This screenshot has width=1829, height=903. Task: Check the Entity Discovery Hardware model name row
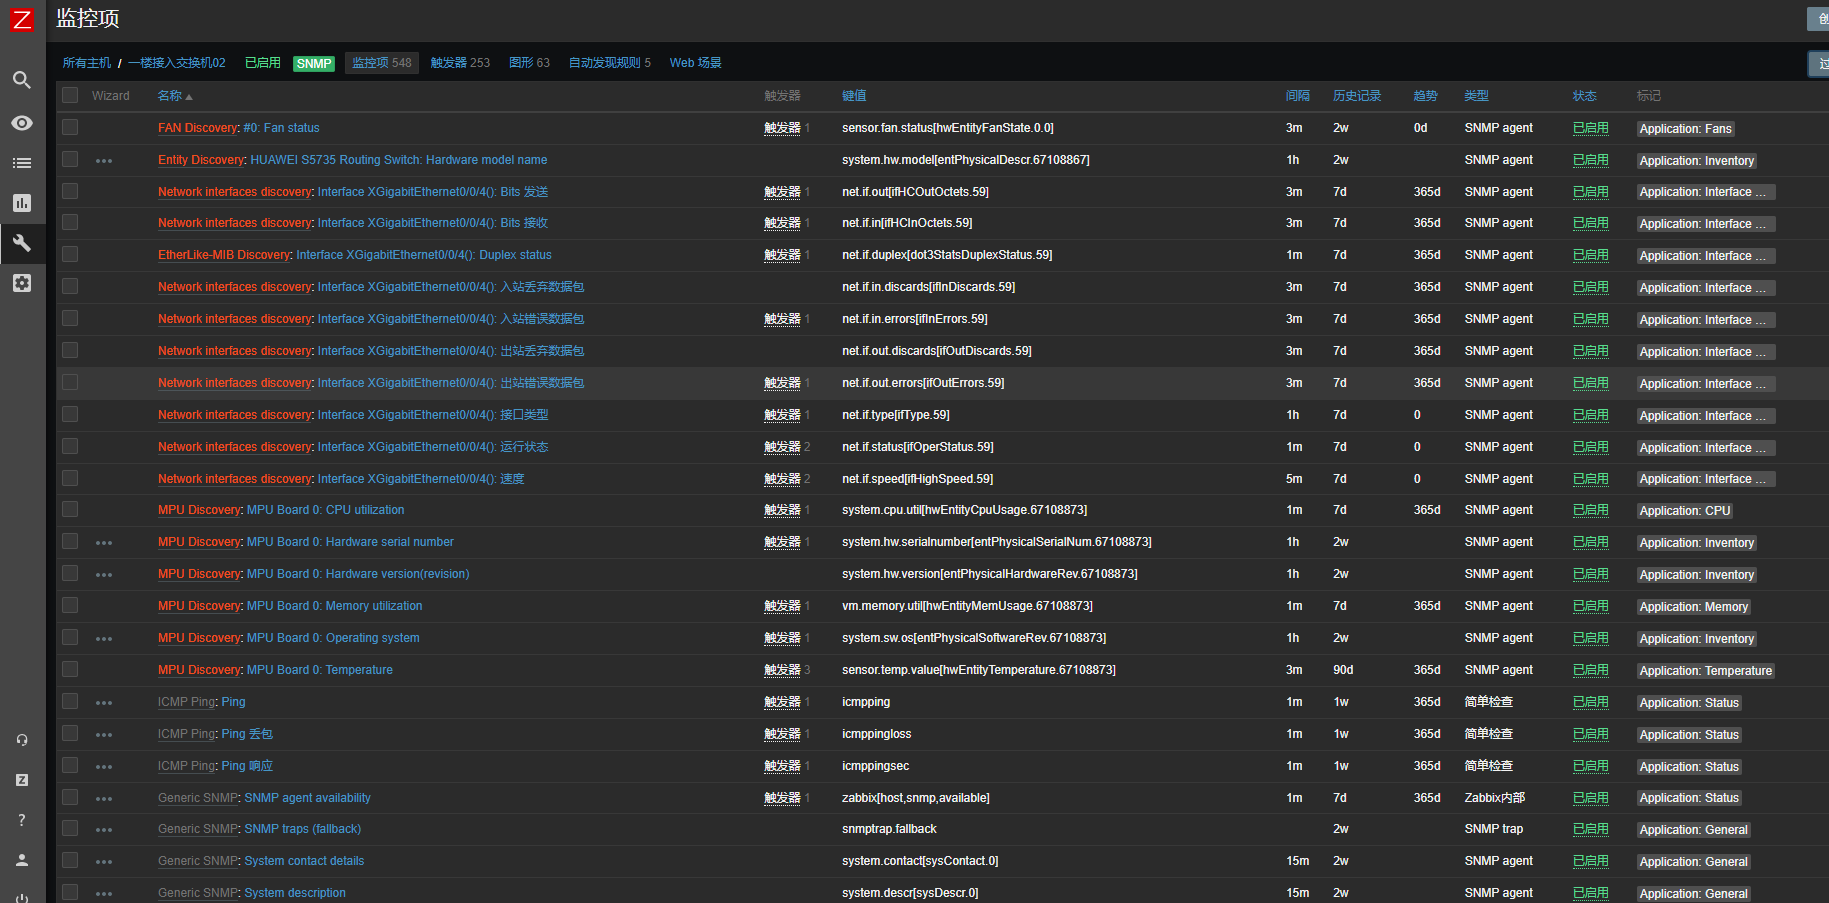coord(70,159)
